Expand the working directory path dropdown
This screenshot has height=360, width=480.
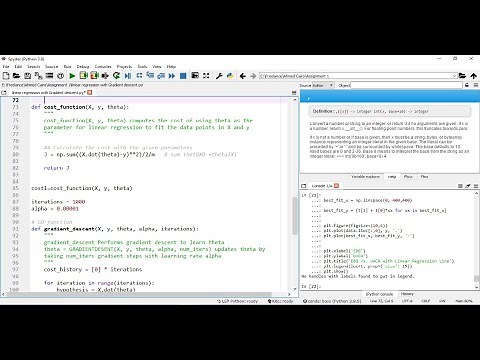pyautogui.click(x=454, y=76)
